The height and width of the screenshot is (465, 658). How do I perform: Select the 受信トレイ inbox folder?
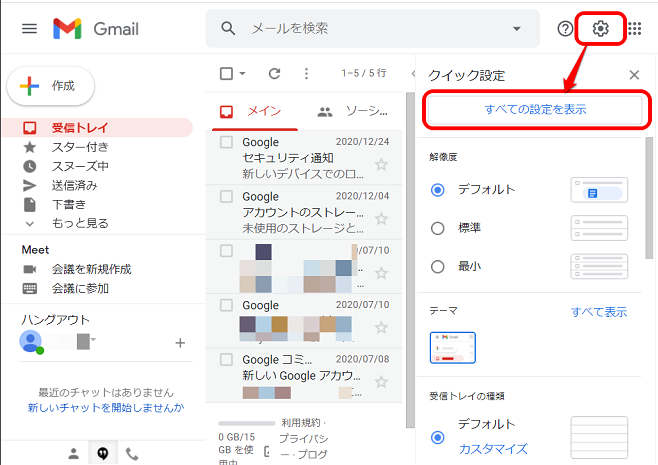[97, 128]
